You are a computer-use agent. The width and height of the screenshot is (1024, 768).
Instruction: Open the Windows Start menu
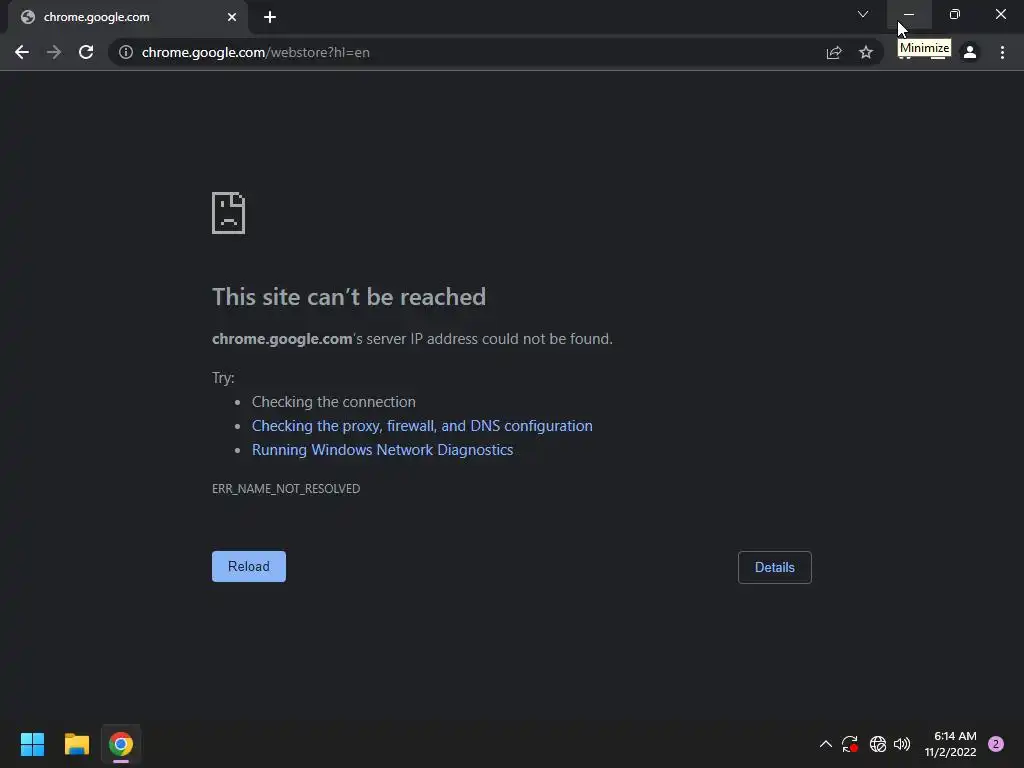[32, 744]
